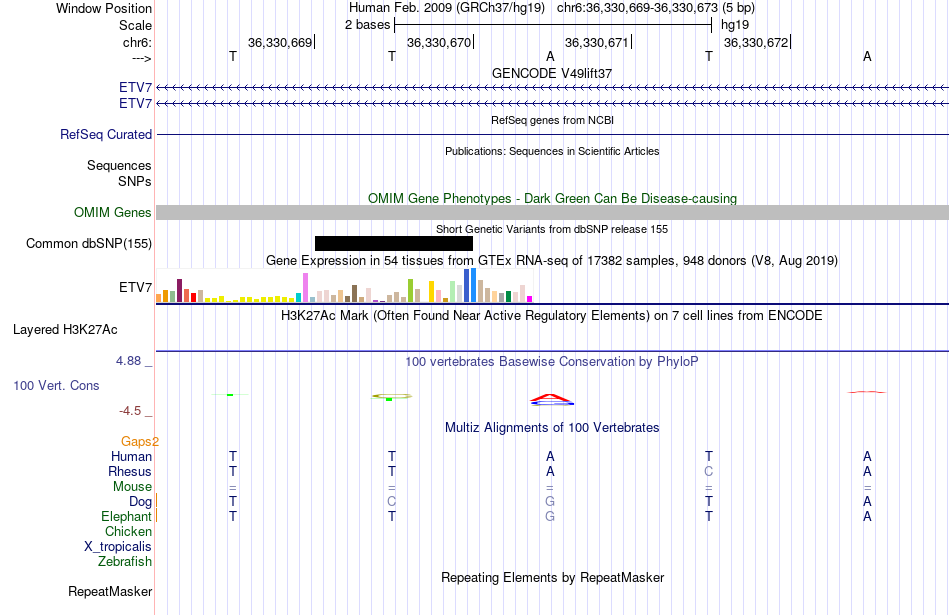
Task: Click the Dog G mismatch base
Action: pyautogui.click(x=550, y=502)
